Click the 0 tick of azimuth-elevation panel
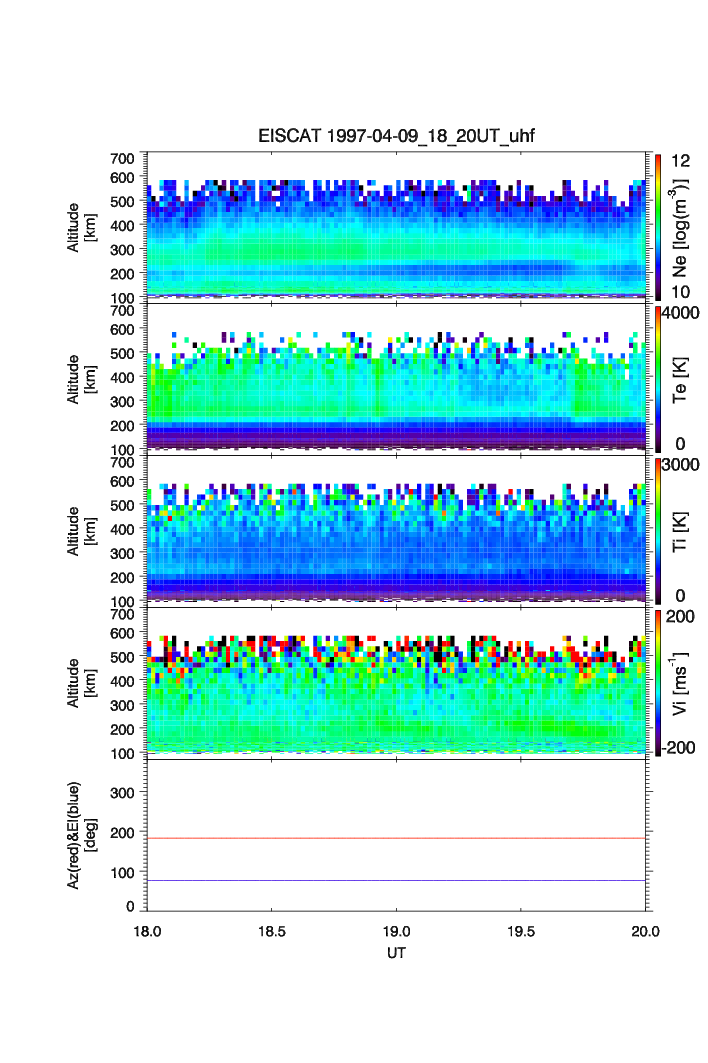The image size is (708, 1063). point(130,906)
